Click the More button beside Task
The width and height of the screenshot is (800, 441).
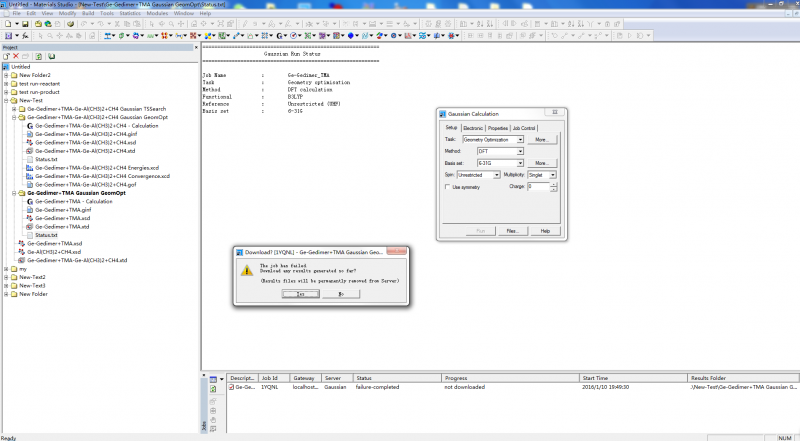(541, 139)
